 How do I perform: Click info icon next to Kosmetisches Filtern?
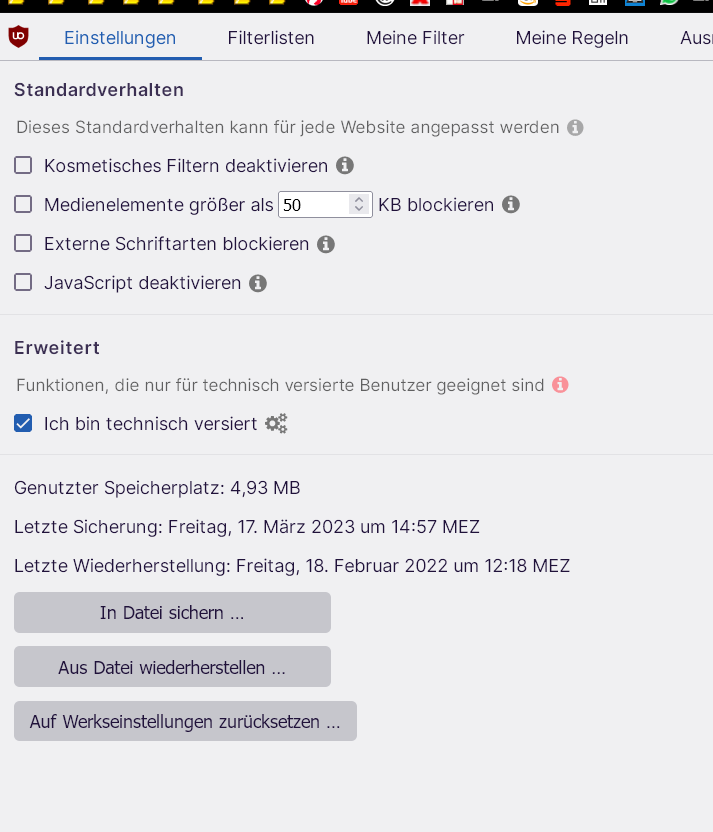[x=345, y=166]
